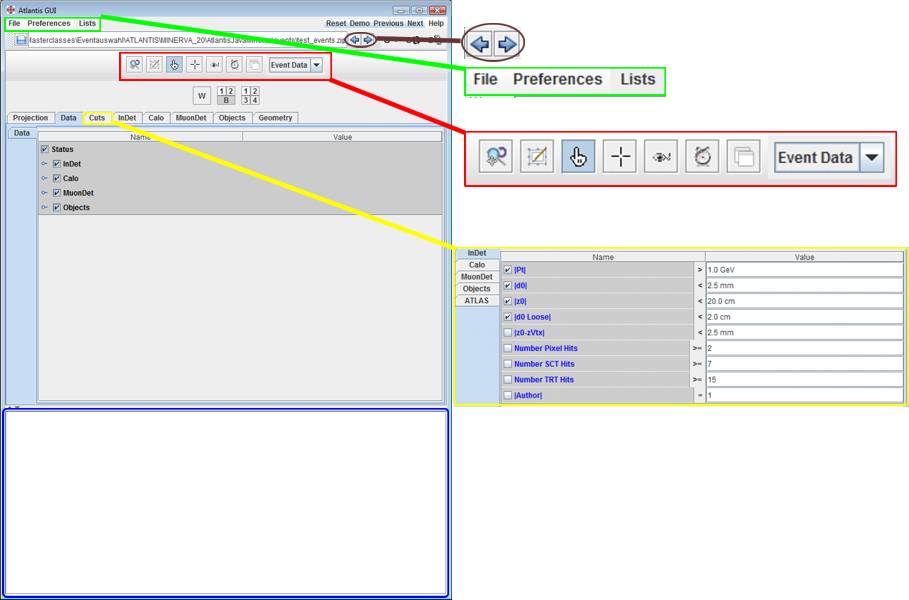Click the blue save disk icon beside file path

(21, 40)
